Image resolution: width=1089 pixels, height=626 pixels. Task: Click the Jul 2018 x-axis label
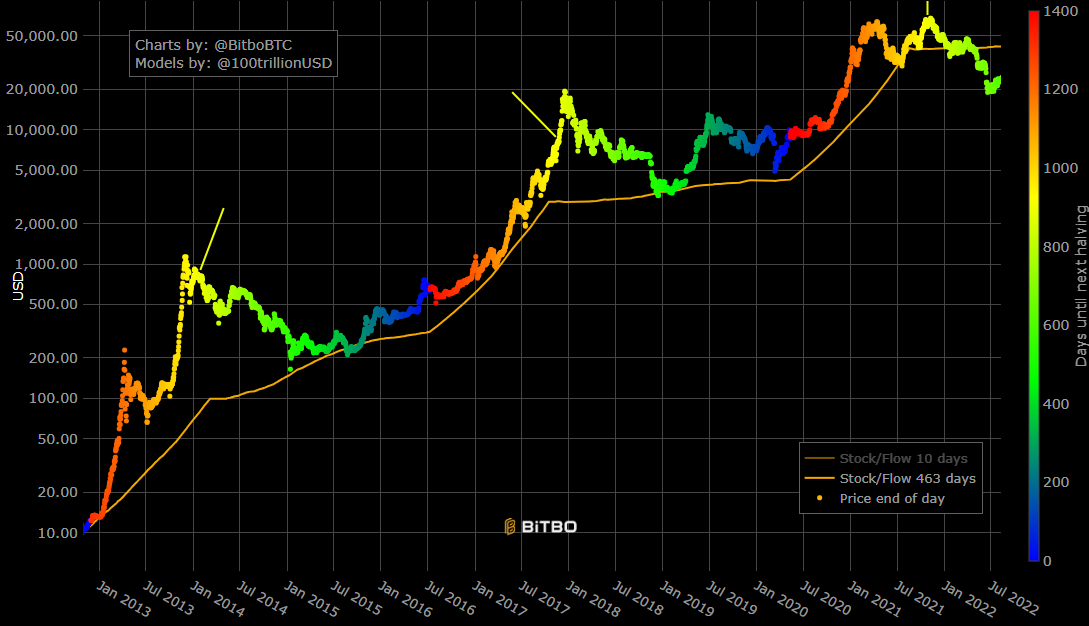[638, 599]
